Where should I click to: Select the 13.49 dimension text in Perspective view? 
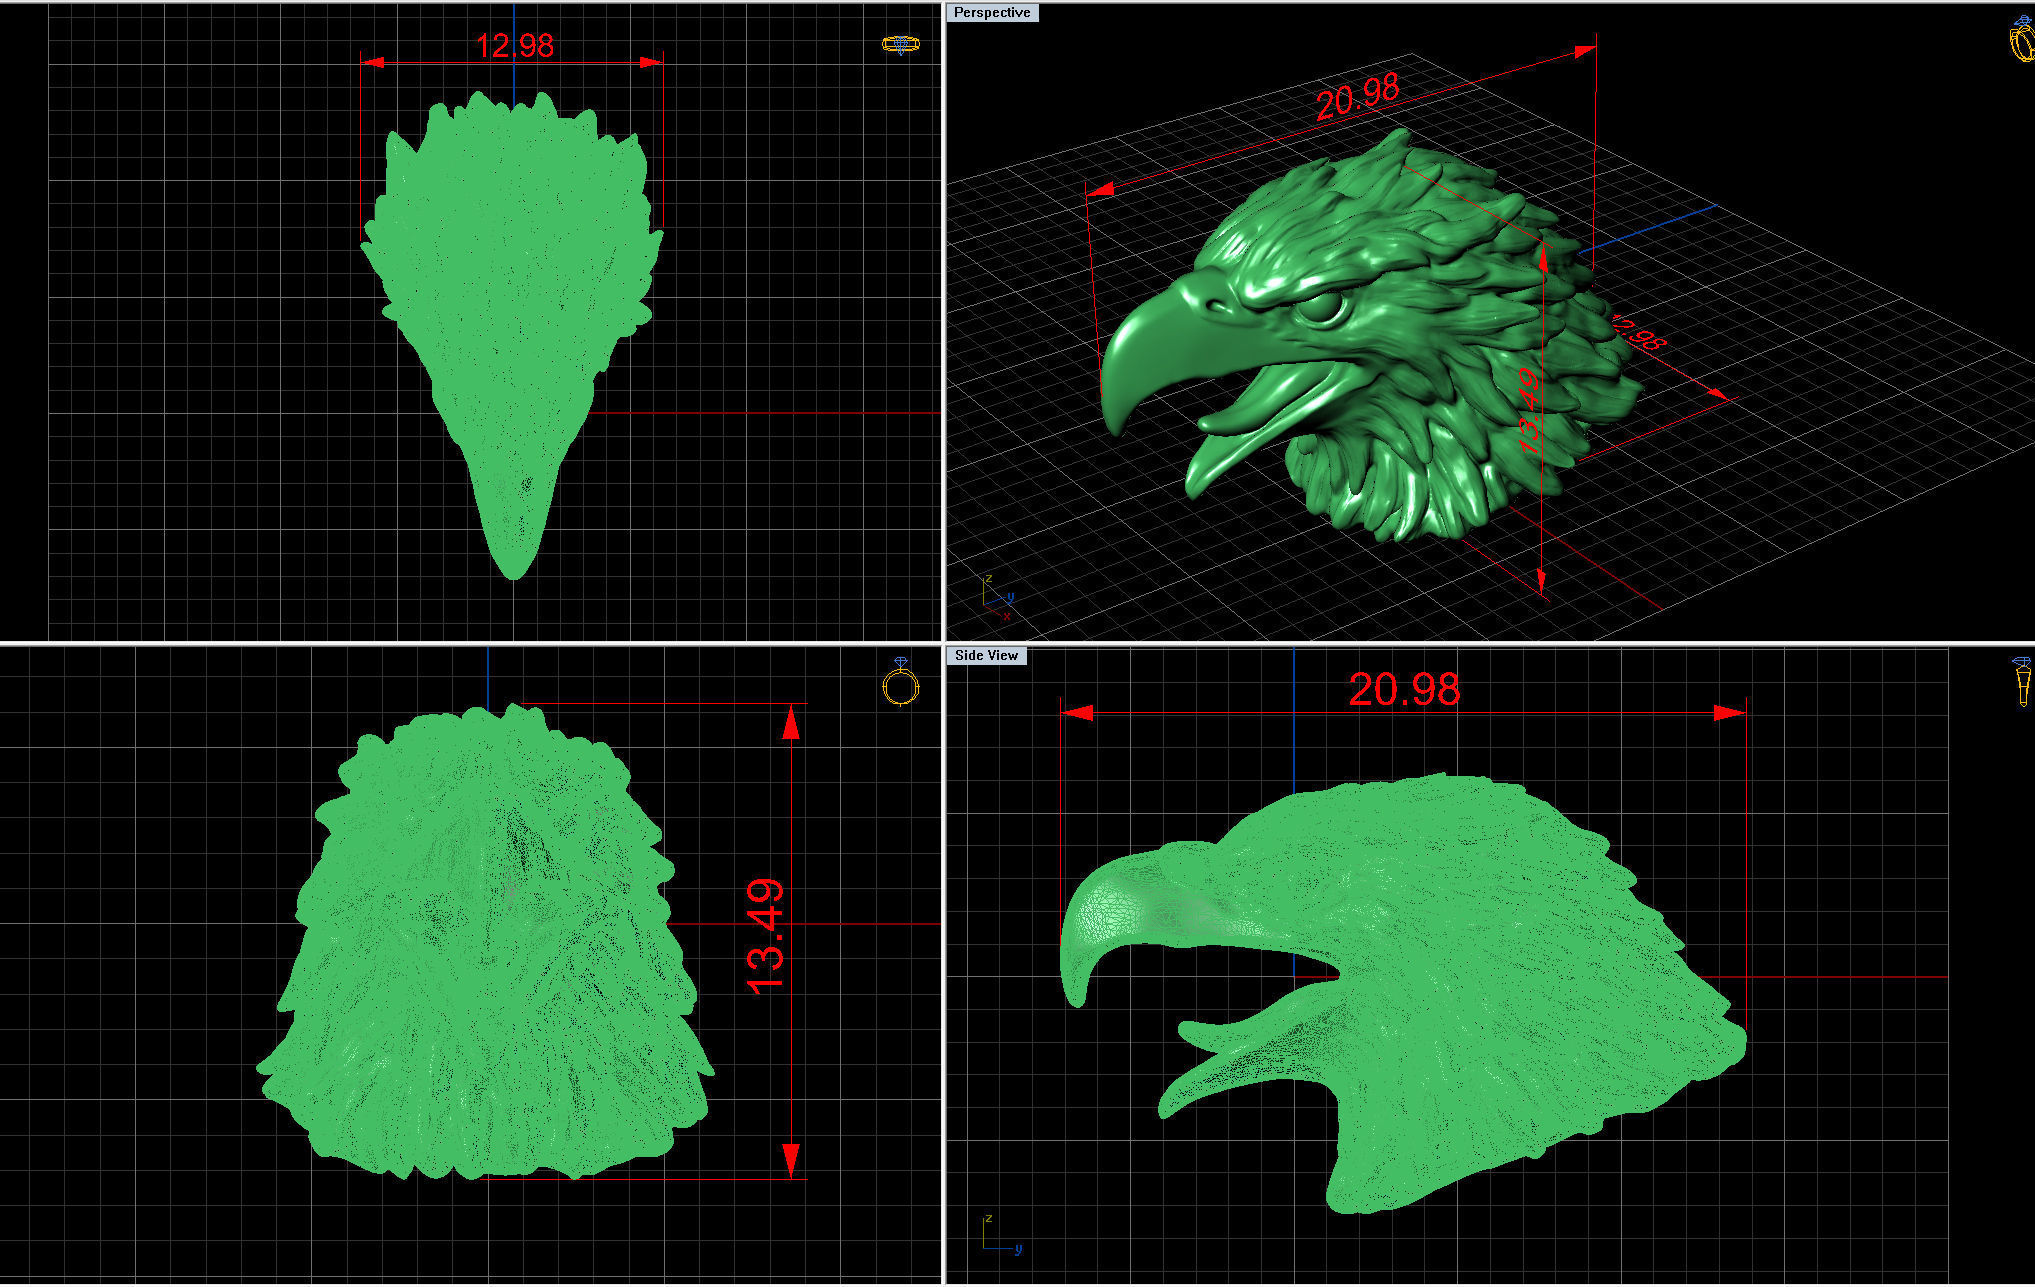click(1529, 410)
